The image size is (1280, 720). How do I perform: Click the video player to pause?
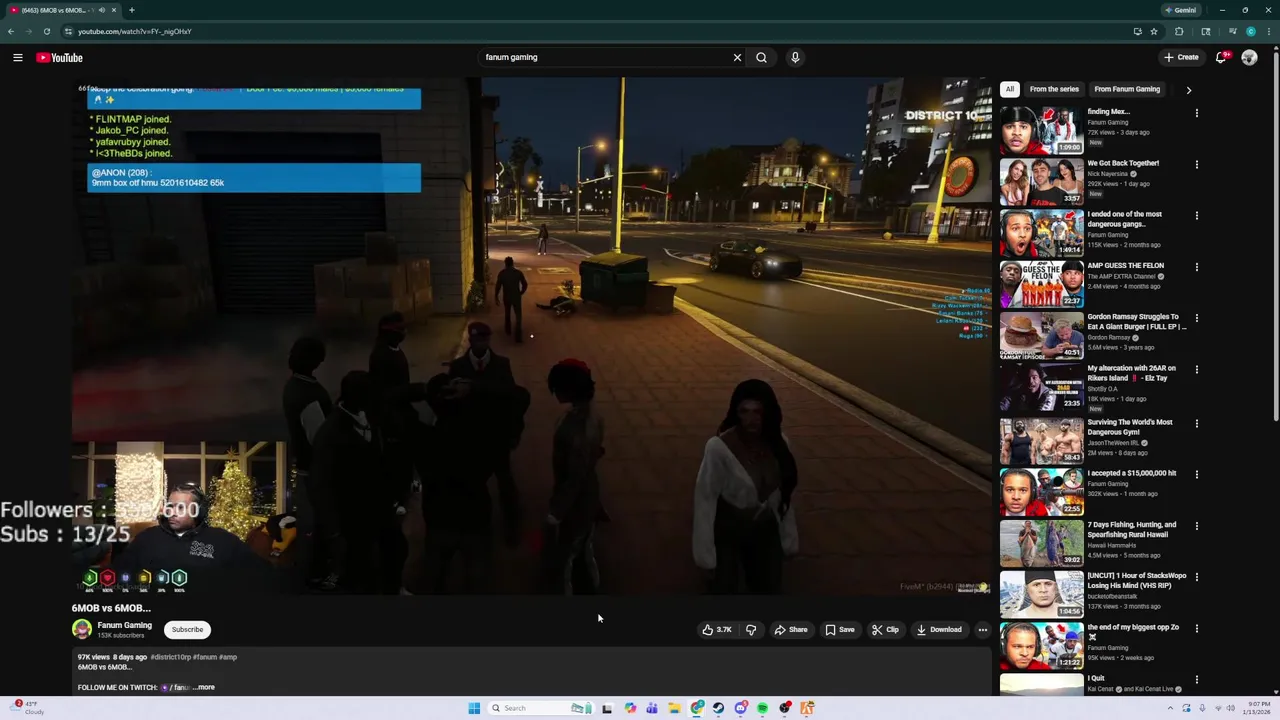[x=531, y=337]
